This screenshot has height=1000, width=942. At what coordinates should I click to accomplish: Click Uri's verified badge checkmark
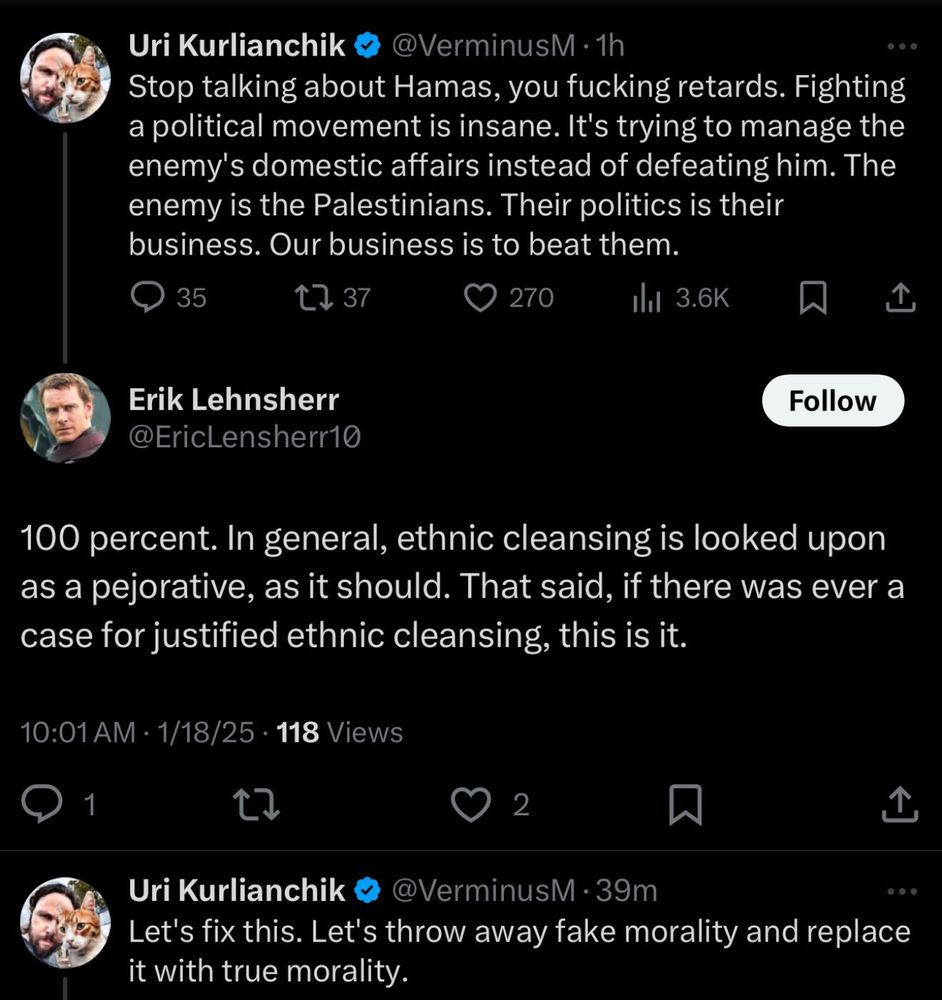click(368, 44)
